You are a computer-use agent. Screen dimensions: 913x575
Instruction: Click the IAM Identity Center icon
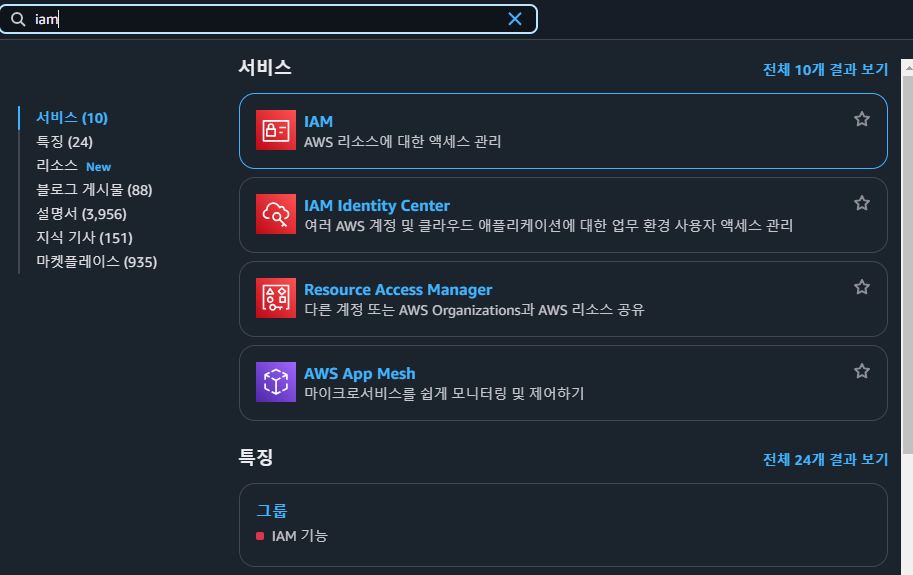pyautogui.click(x=276, y=214)
